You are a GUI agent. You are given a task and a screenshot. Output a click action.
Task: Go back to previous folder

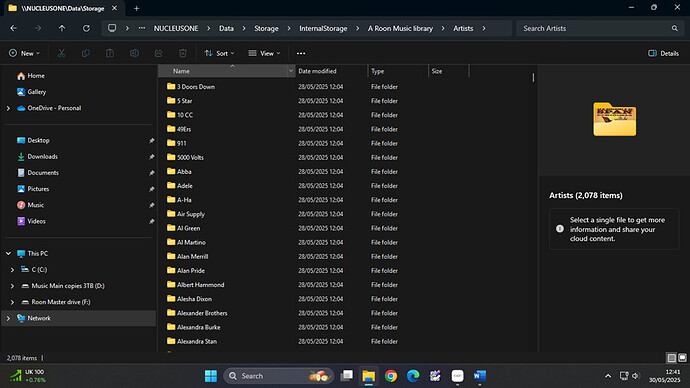click(14, 28)
